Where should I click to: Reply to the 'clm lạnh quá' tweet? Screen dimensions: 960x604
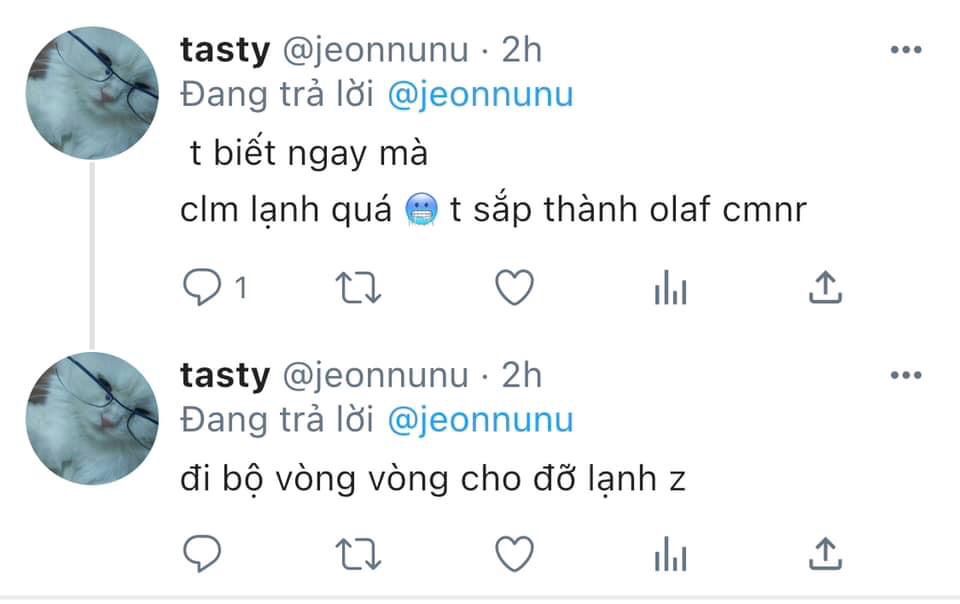point(202,287)
